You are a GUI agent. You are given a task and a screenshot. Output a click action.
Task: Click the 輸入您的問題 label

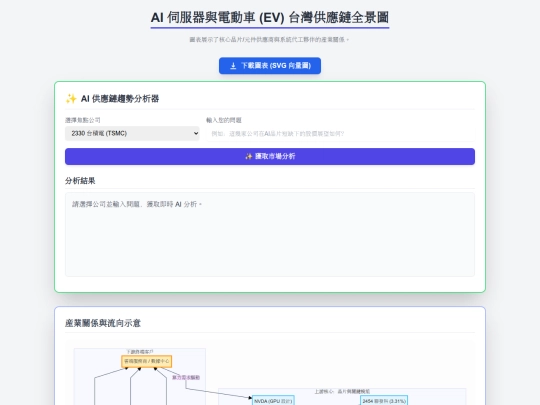(x=224, y=120)
